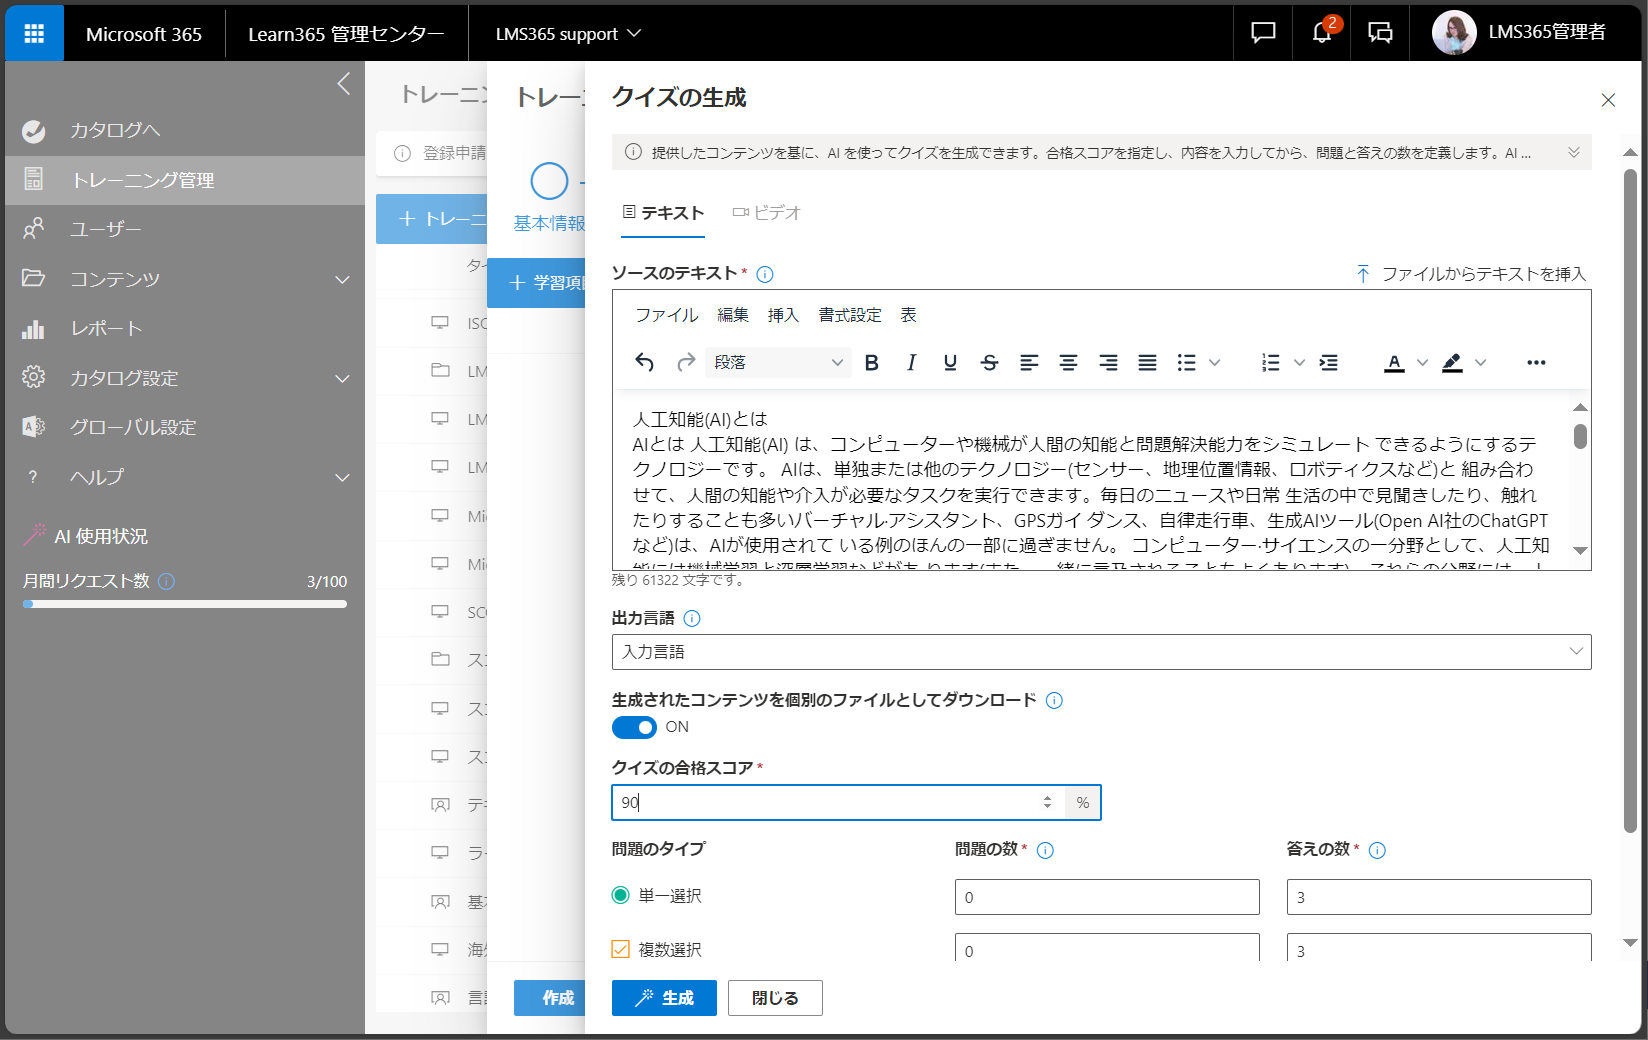The image size is (1648, 1040).
Task: Select the 単一選択 question type
Action: [x=620, y=895]
